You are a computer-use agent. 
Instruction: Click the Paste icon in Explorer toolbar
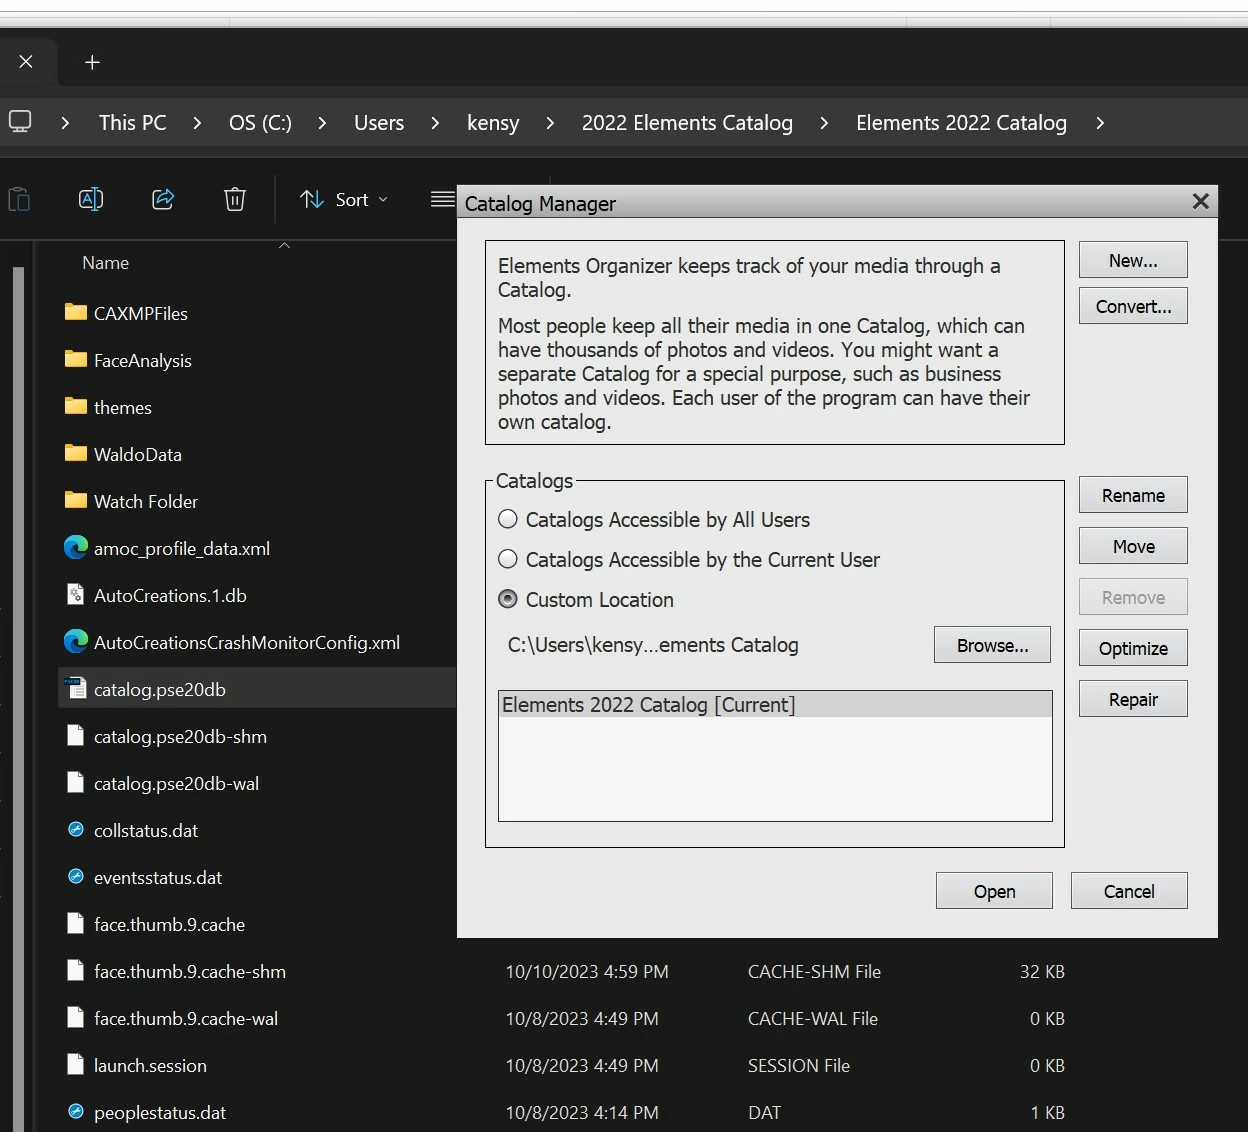[x=19, y=200]
